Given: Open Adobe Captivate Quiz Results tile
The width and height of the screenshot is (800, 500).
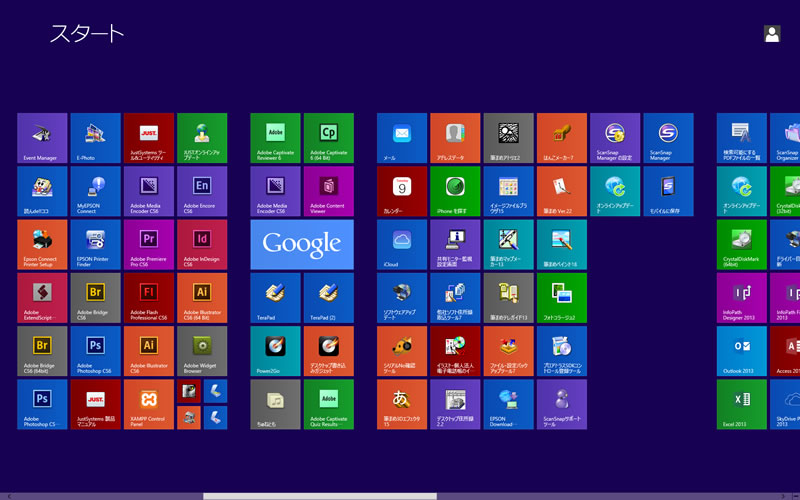Looking at the screenshot, I should pos(329,405).
